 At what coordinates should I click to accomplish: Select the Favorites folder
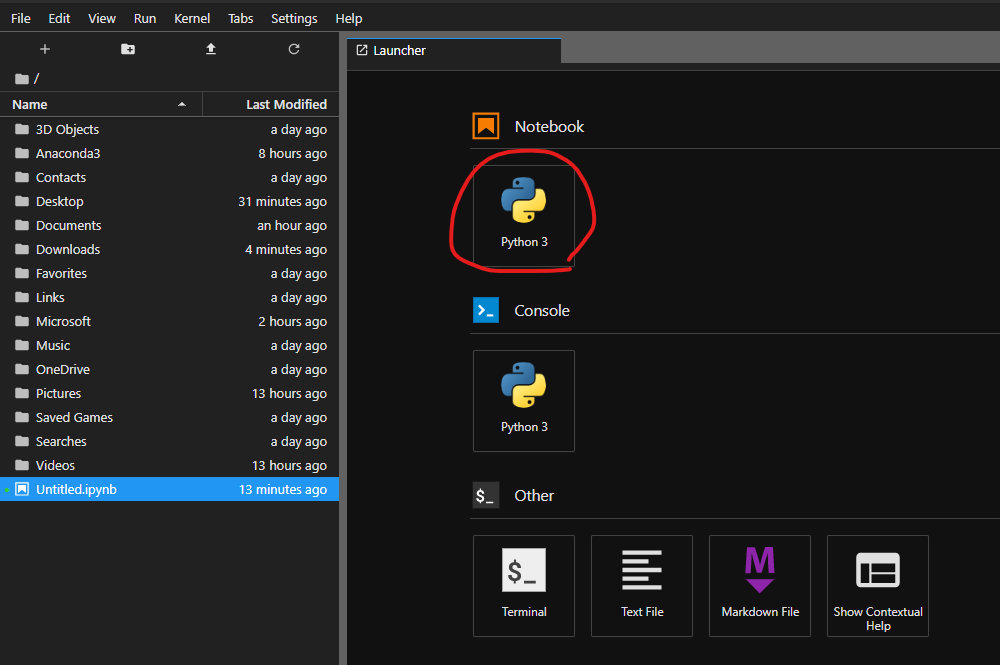169,274
